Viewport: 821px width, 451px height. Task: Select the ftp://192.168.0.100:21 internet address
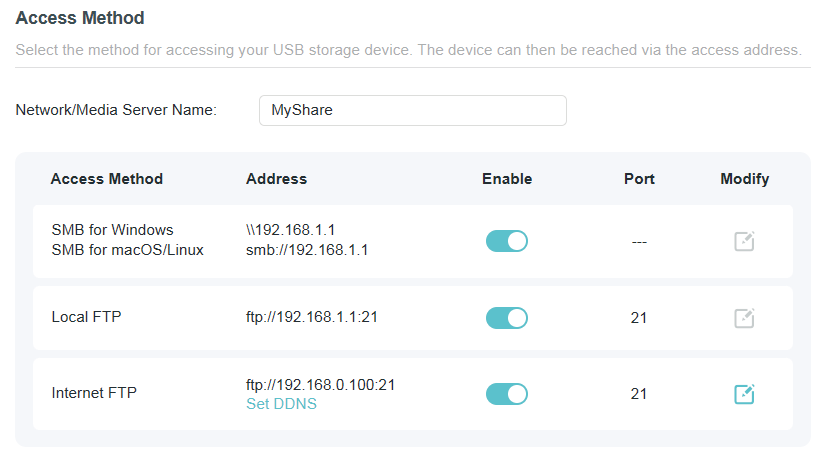click(321, 384)
